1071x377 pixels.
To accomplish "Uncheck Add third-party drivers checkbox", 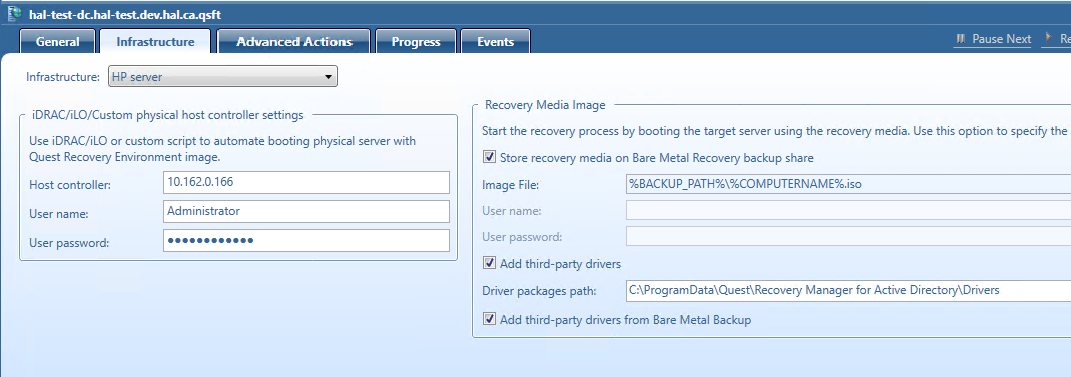I will pos(489,263).
